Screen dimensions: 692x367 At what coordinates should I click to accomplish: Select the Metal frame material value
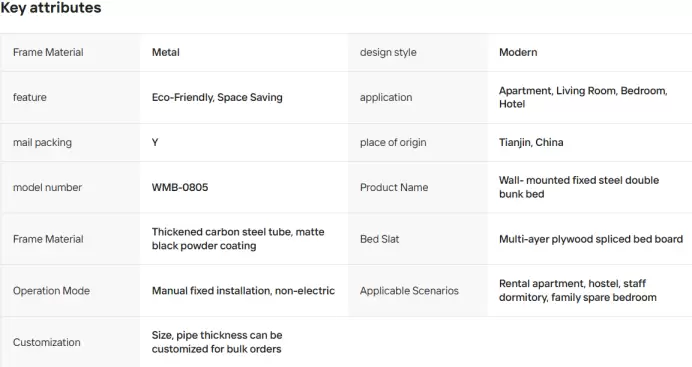pos(165,52)
